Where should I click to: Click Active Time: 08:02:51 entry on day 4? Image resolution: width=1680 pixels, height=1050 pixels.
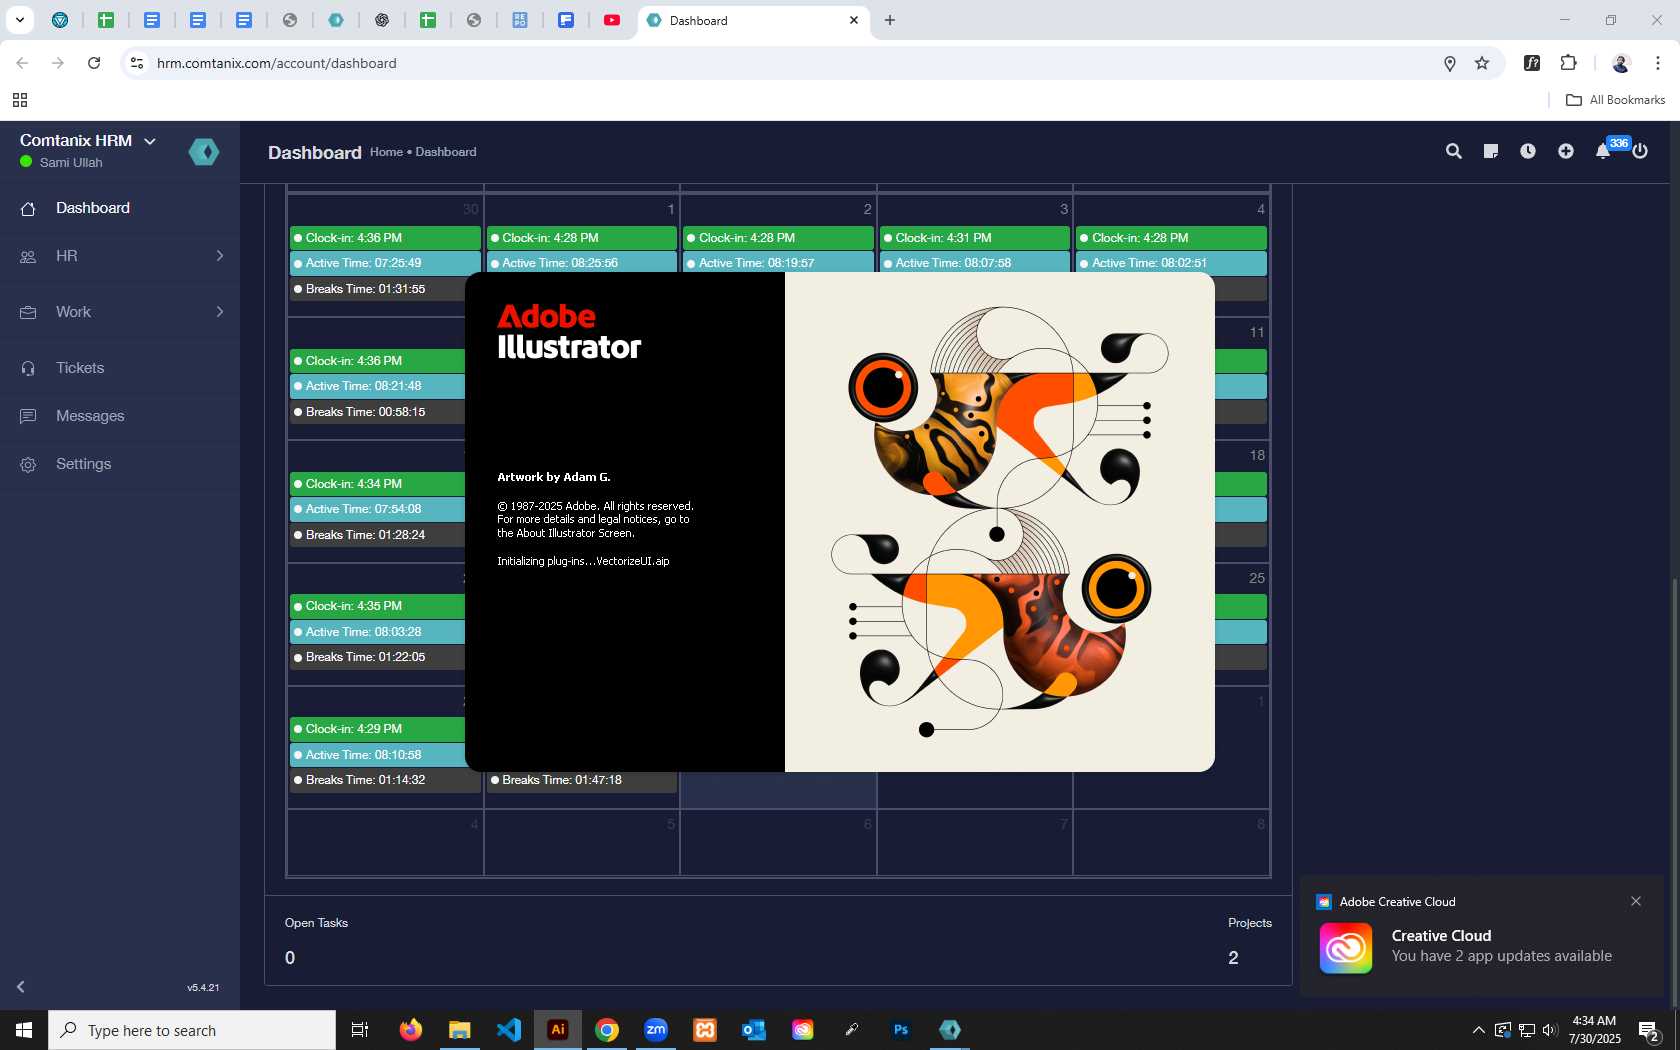(x=1171, y=262)
